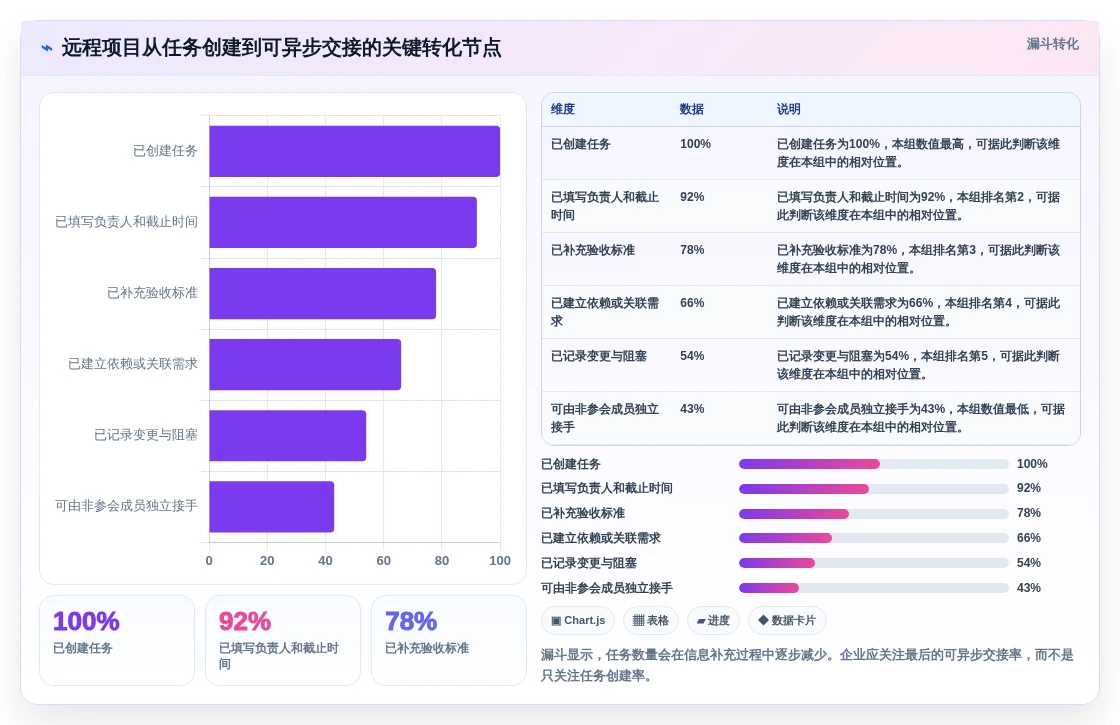This screenshot has height=725, width=1120.
Task: Click the progress list label 已记录变更与阻塞
Action: point(589,564)
